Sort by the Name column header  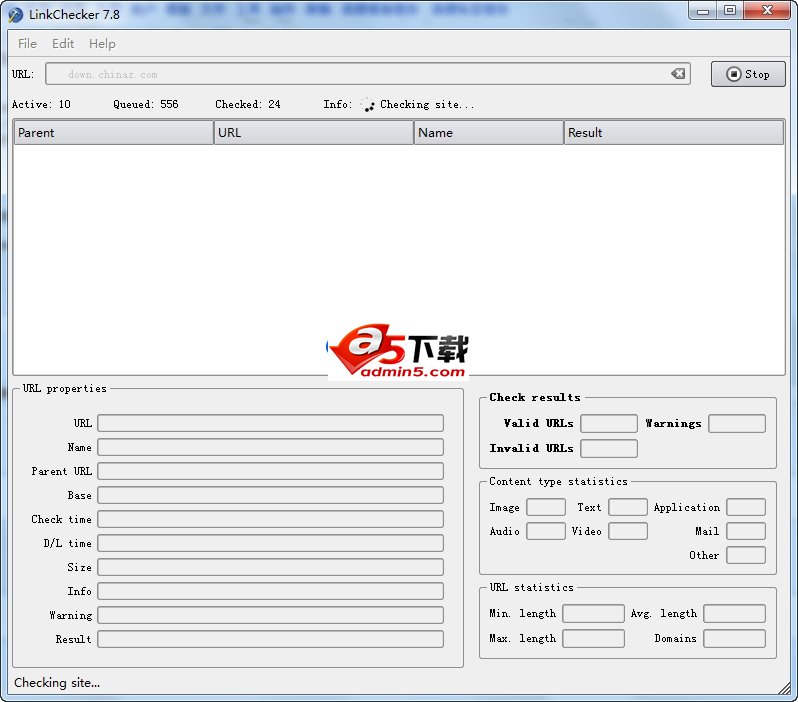coord(489,132)
